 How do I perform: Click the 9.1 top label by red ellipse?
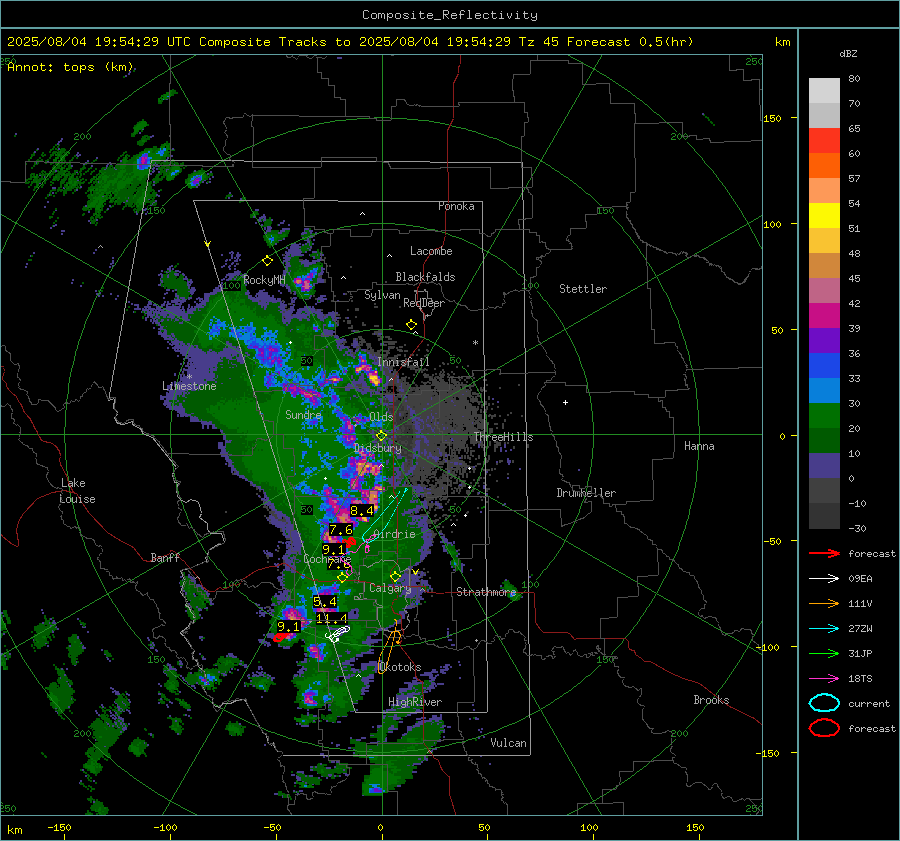point(288,626)
